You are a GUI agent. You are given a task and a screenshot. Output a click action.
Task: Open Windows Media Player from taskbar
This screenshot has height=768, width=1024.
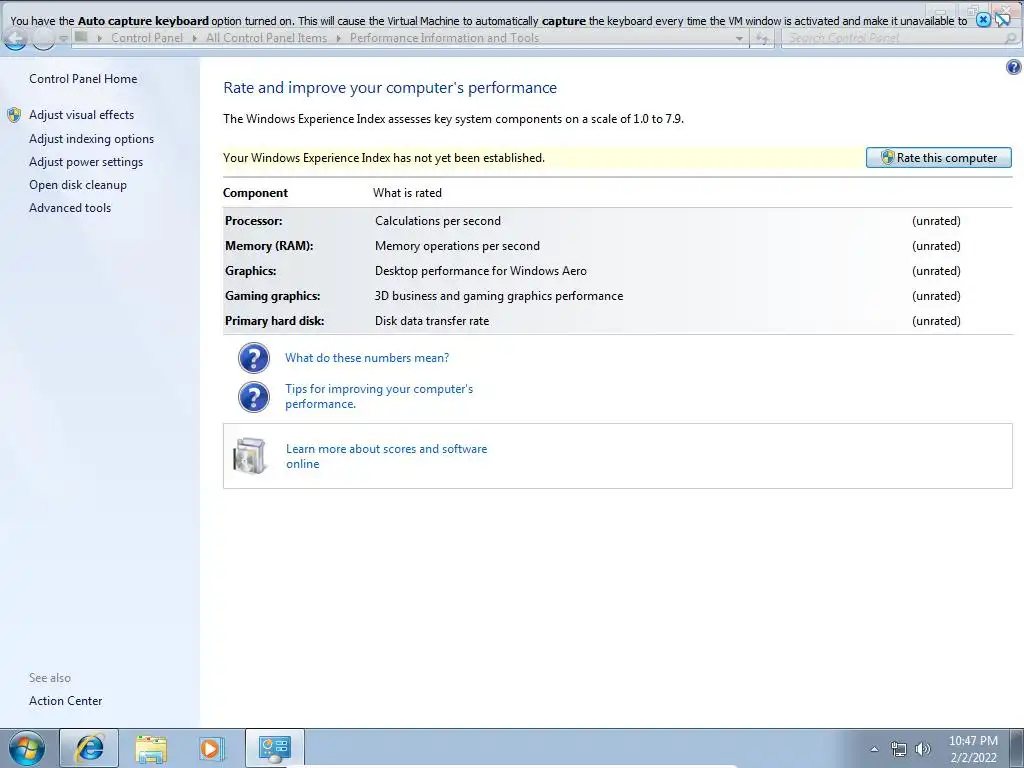click(211, 748)
